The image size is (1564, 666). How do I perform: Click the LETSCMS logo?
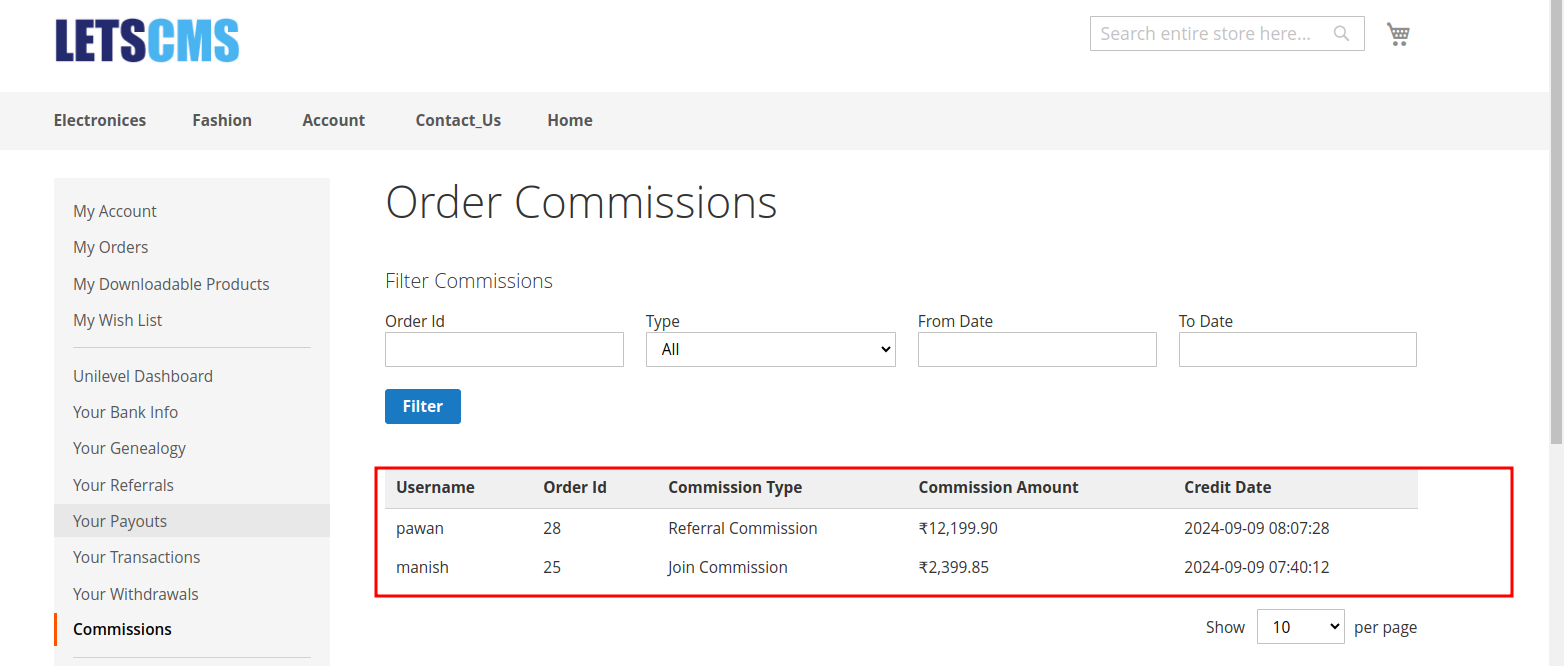coord(147,41)
